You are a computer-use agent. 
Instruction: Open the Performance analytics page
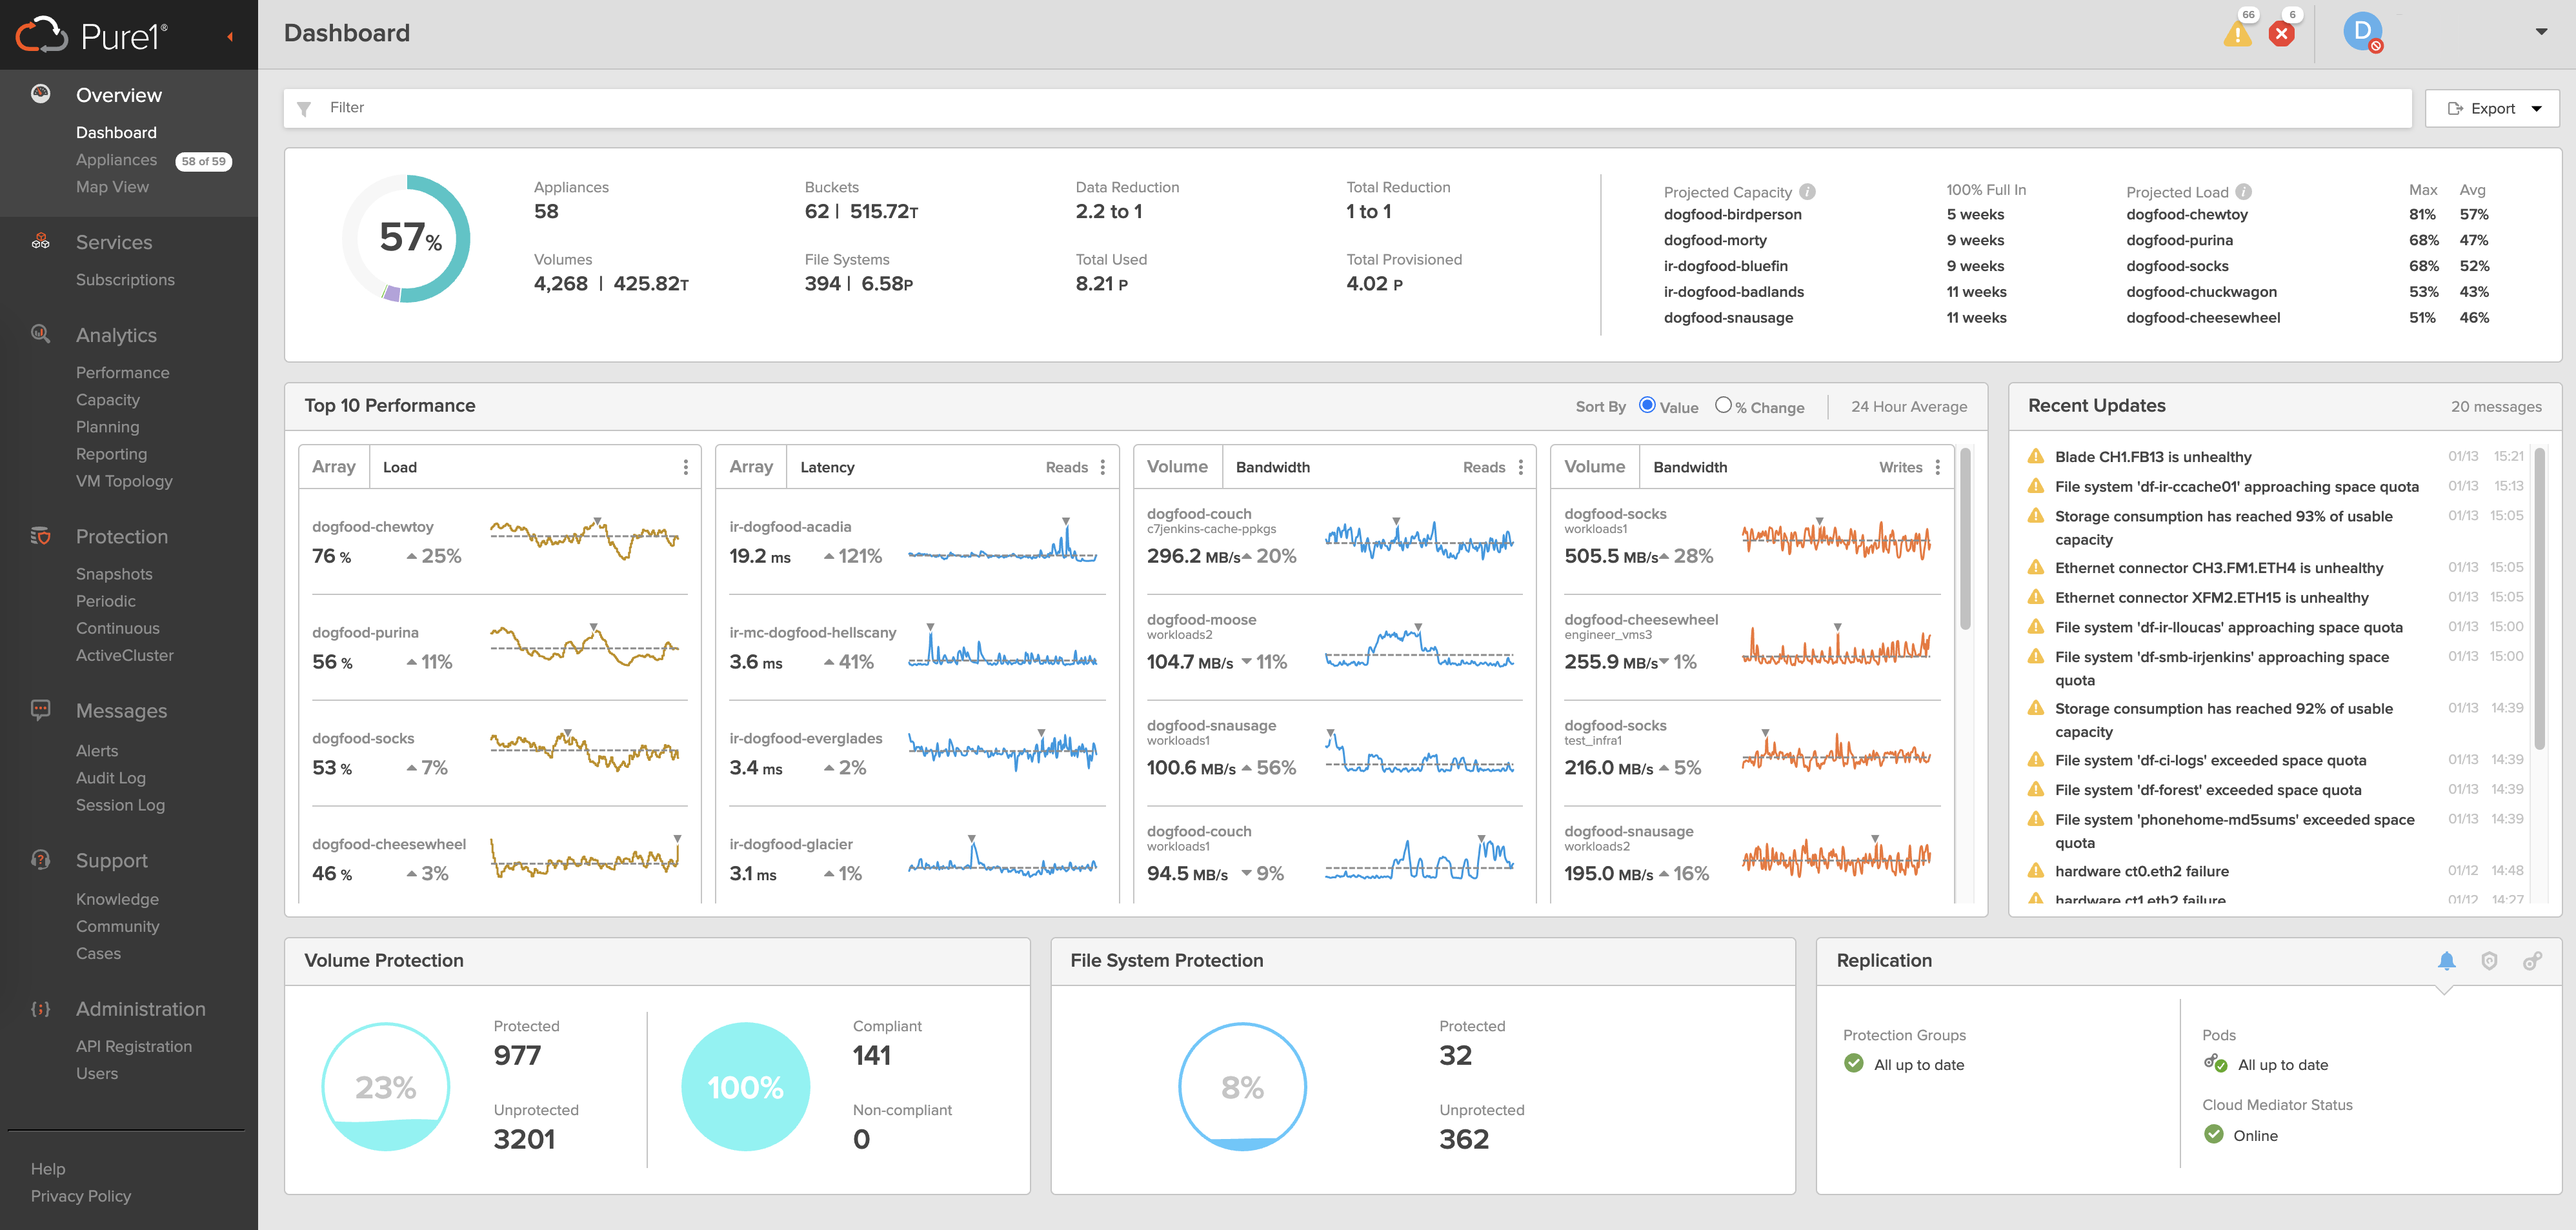click(x=122, y=372)
